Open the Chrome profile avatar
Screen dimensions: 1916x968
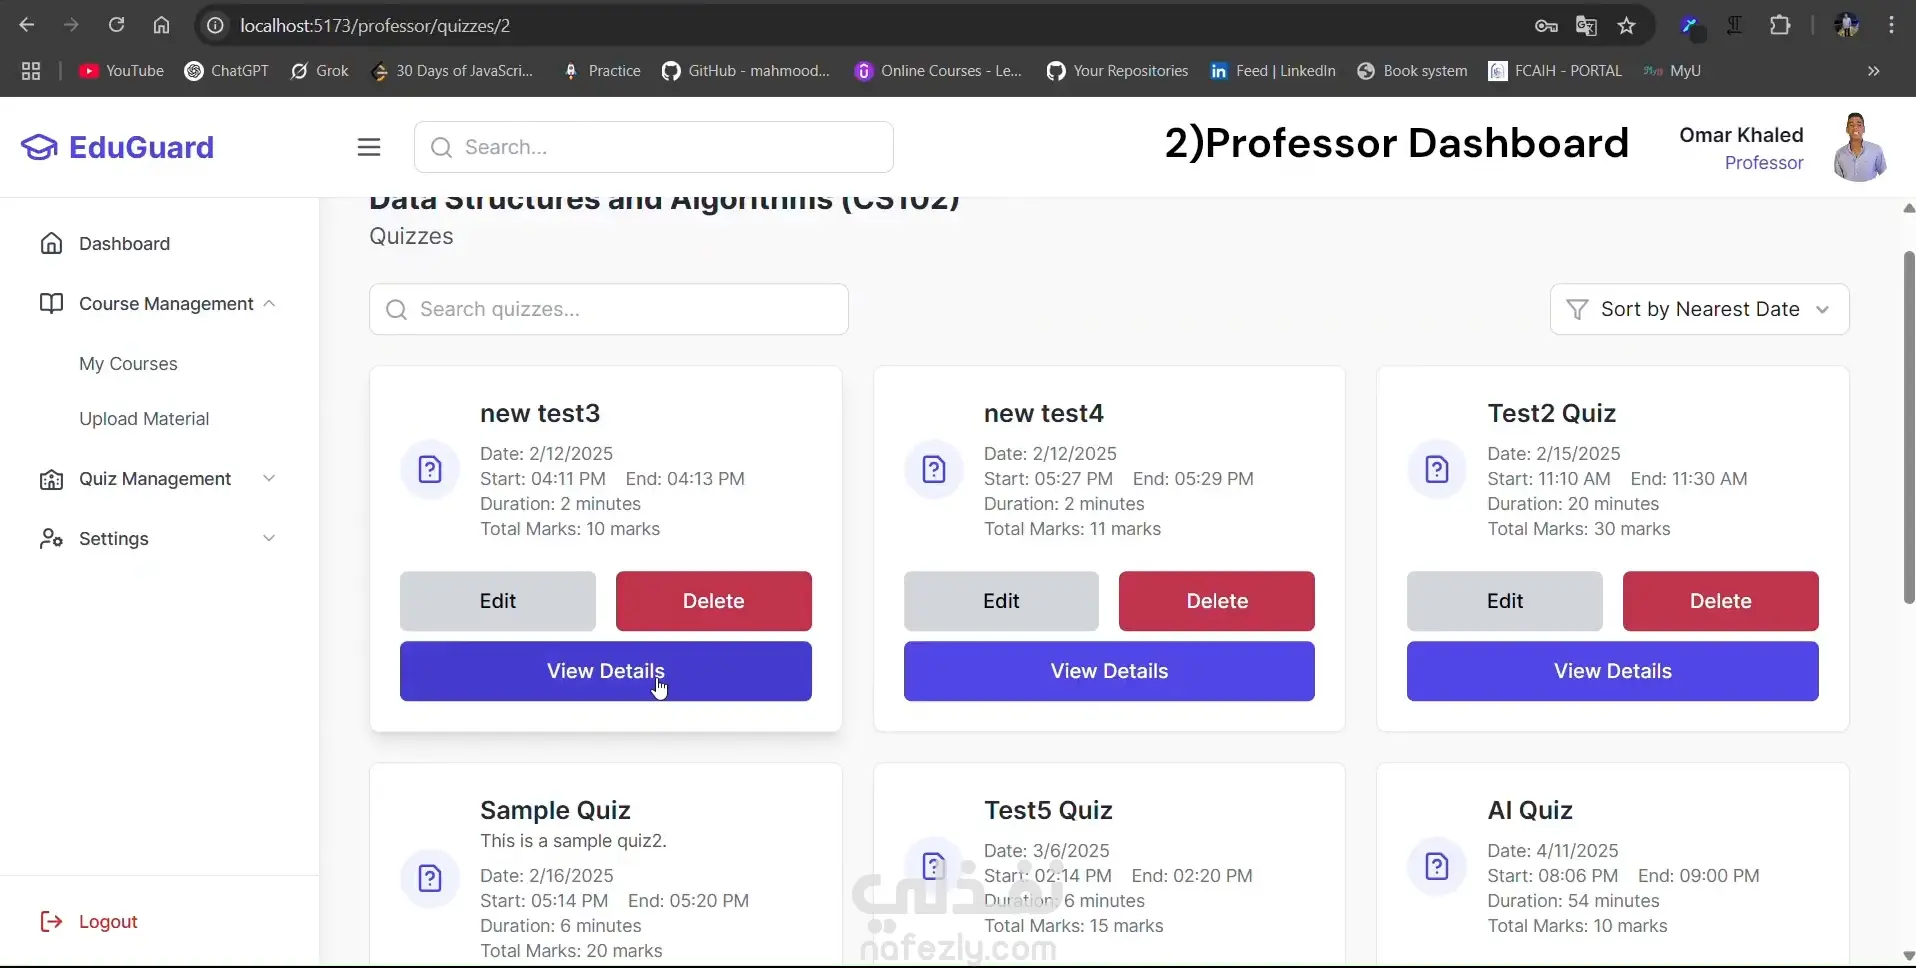[x=1846, y=25]
